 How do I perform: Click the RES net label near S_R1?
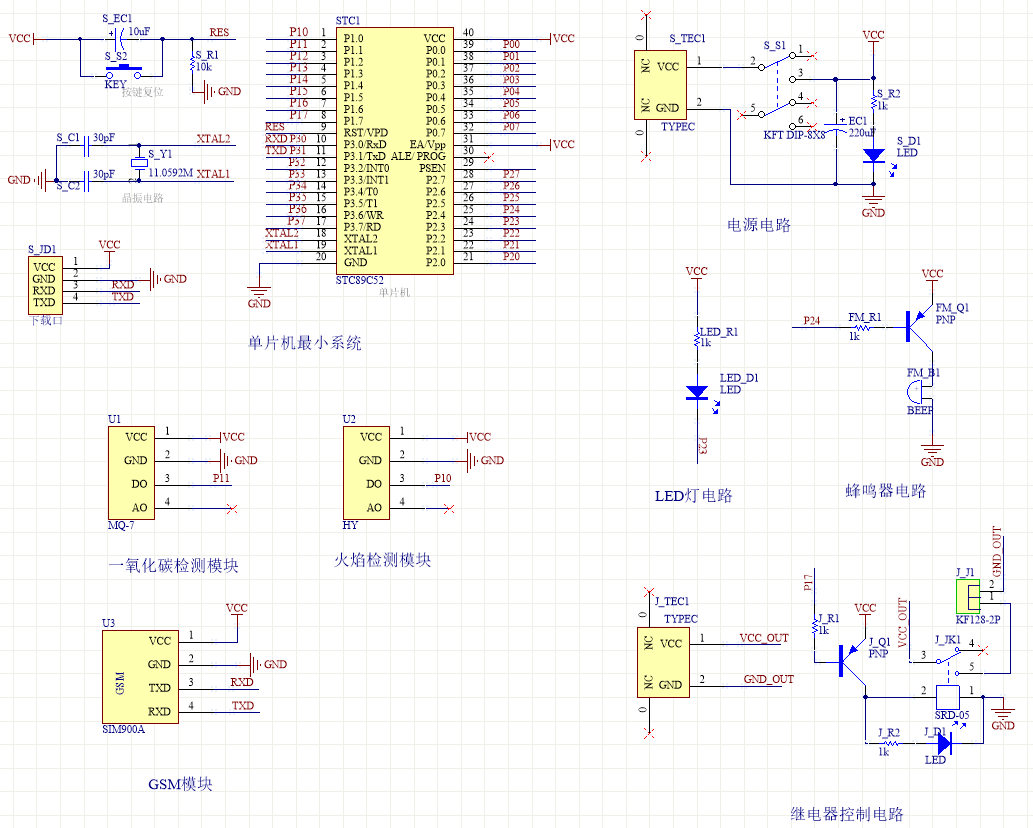pyautogui.click(x=219, y=32)
